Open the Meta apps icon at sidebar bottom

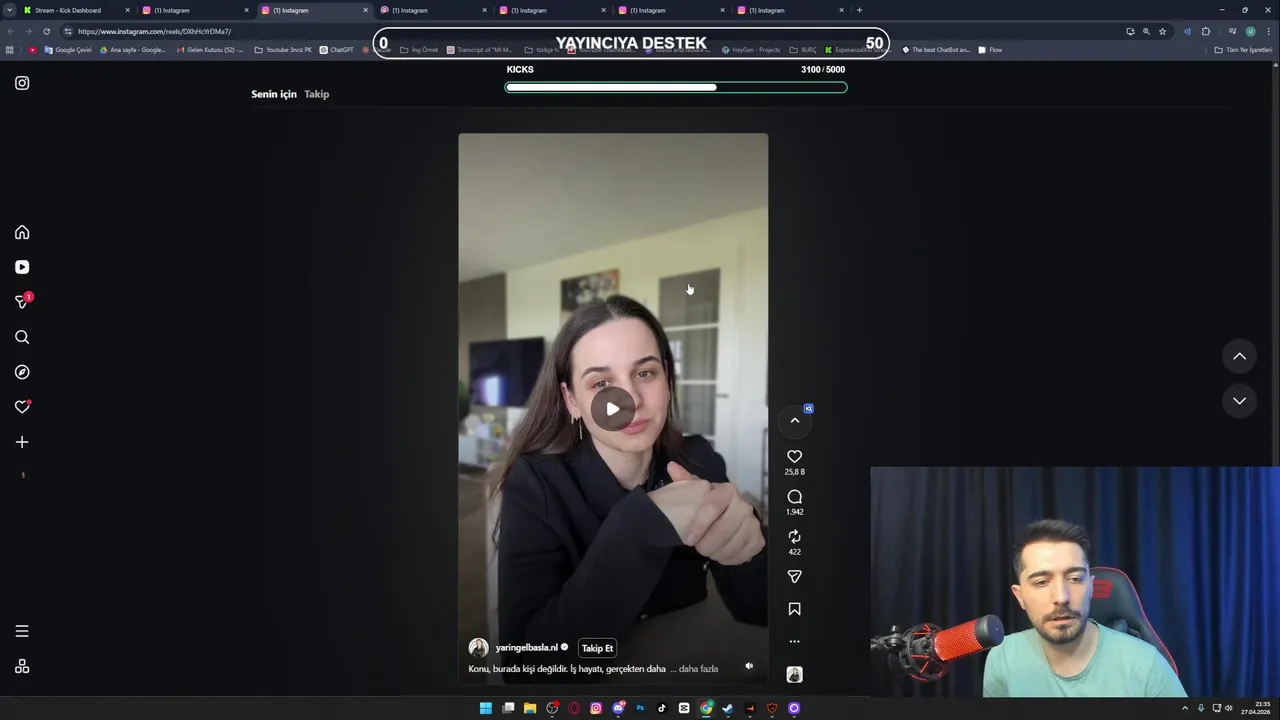(x=22, y=666)
